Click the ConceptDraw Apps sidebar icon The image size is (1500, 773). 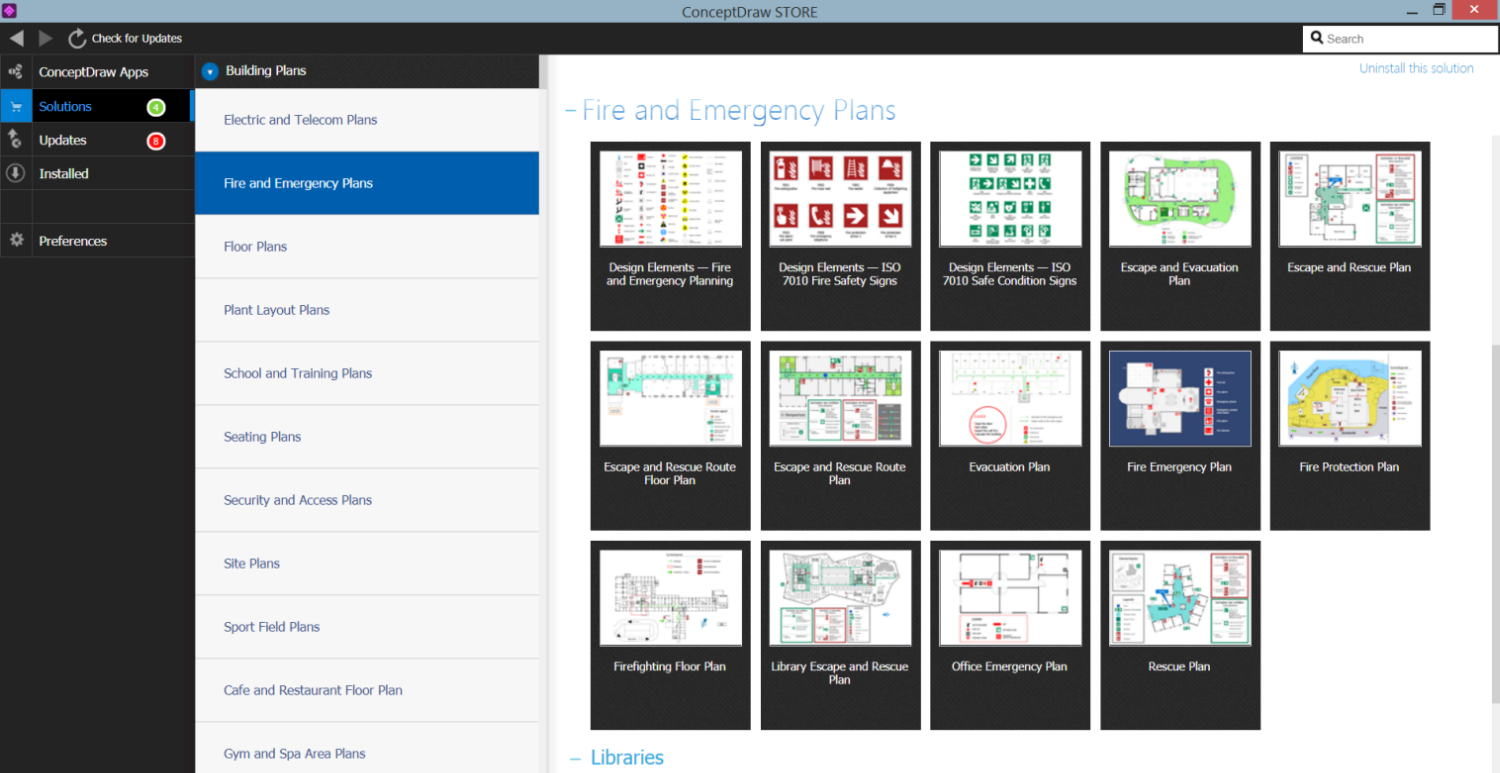click(x=15, y=72)
